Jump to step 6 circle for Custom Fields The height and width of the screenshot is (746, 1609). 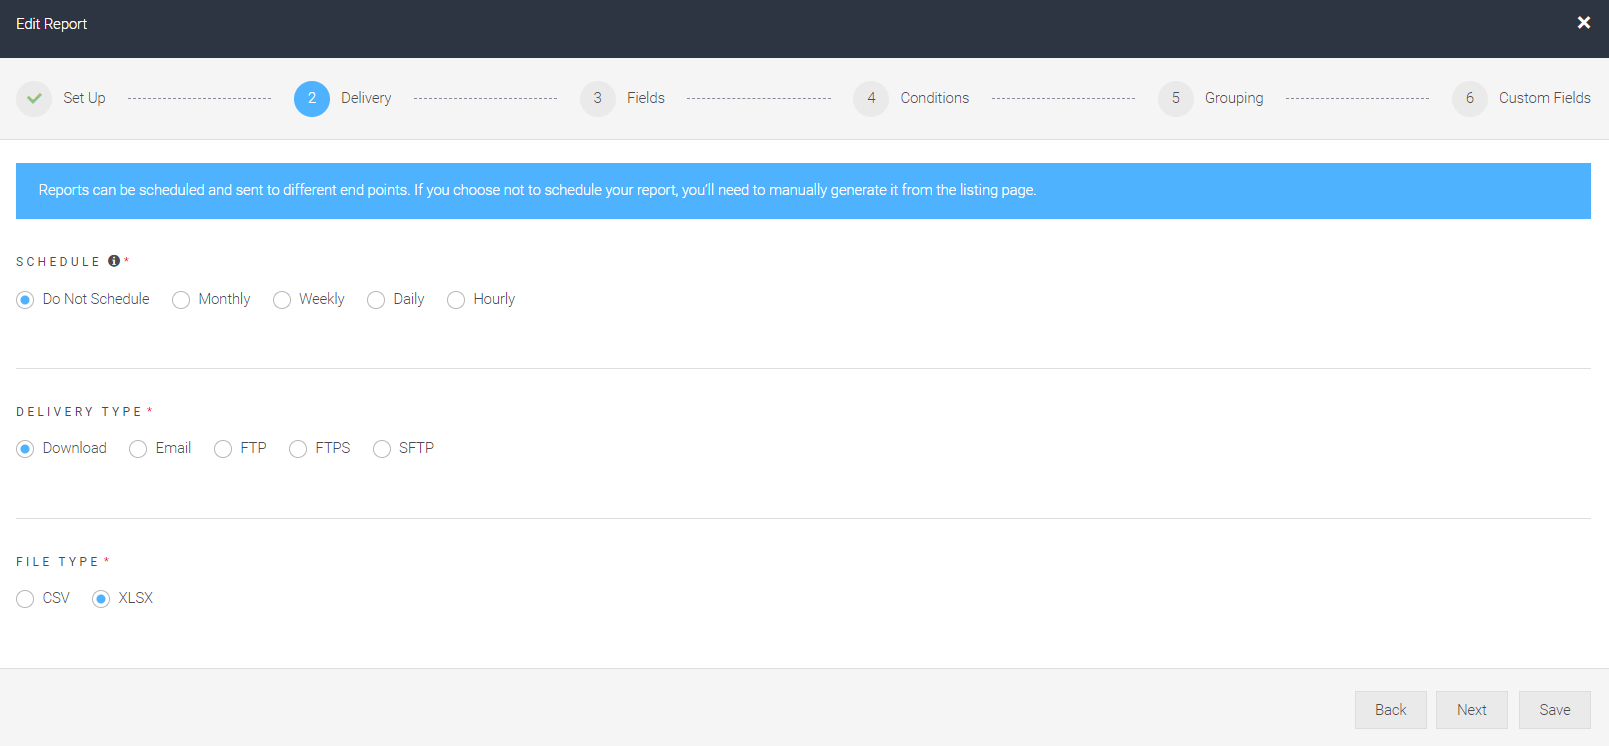[1470, 98]
